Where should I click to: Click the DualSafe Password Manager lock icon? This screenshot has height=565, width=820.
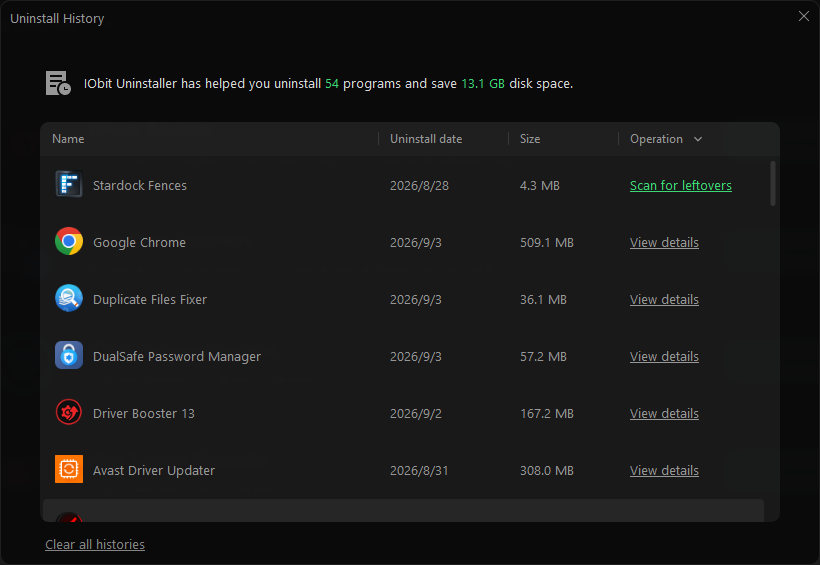pyautogui.click(x=69, y=355)
